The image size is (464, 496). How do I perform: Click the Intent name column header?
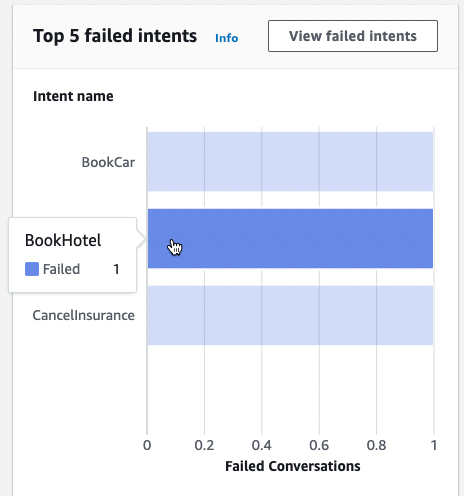(x=73, y=96)
